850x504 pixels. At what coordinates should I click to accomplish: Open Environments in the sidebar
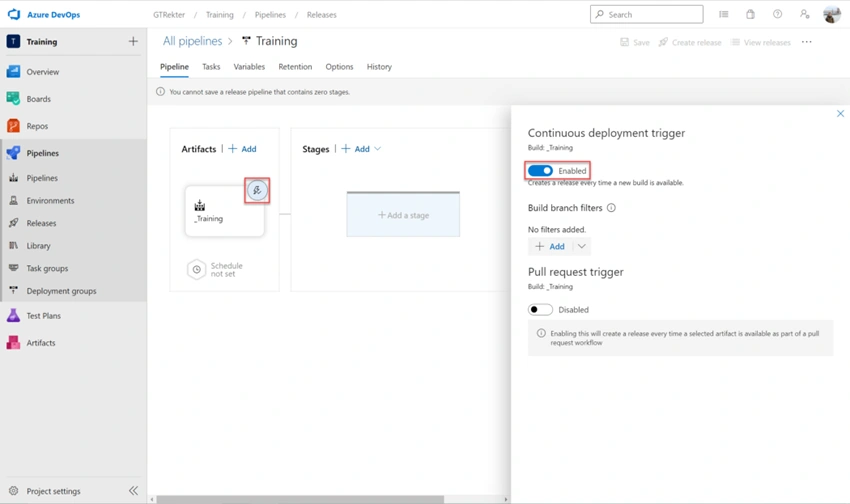tap(50, 201)
